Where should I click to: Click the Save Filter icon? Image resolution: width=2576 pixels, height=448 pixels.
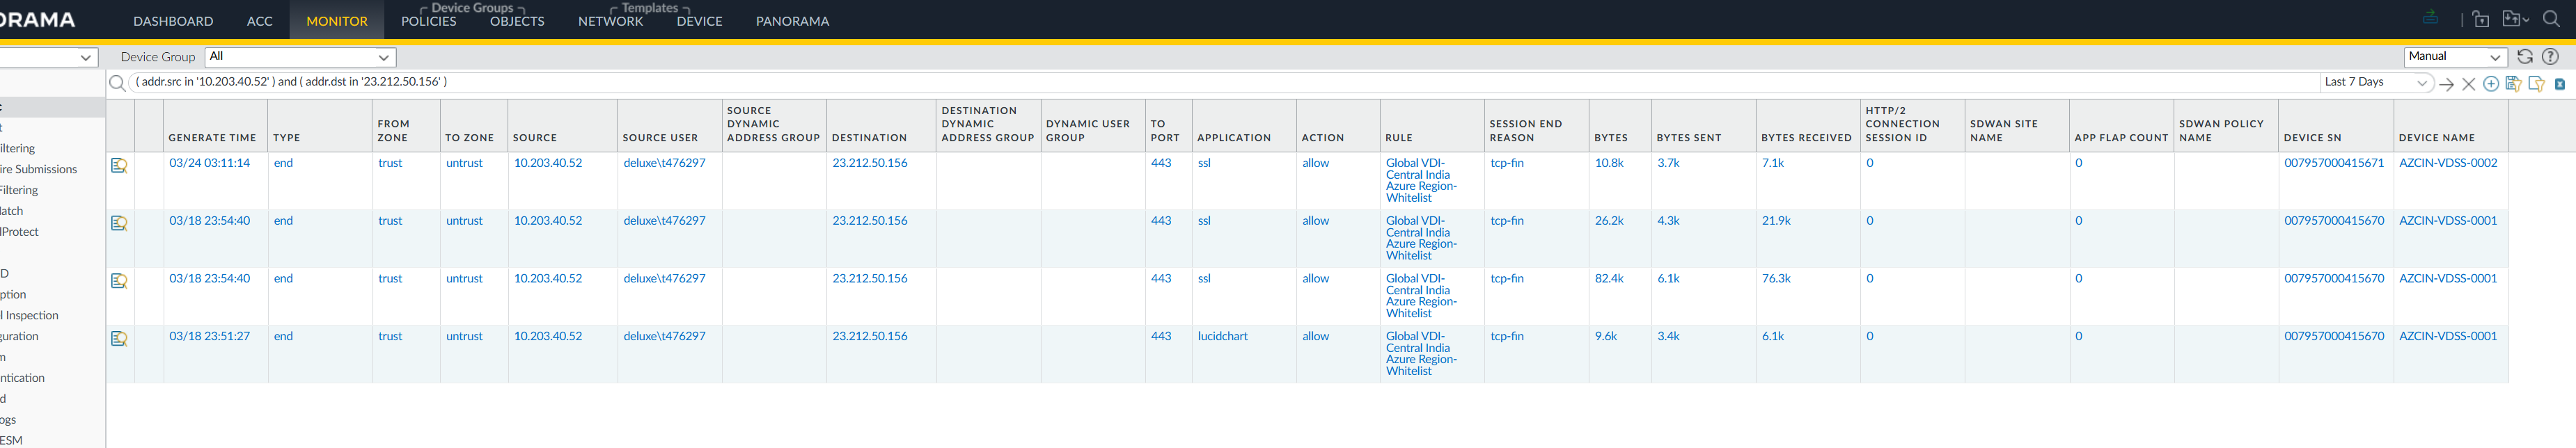point(2513,84)
